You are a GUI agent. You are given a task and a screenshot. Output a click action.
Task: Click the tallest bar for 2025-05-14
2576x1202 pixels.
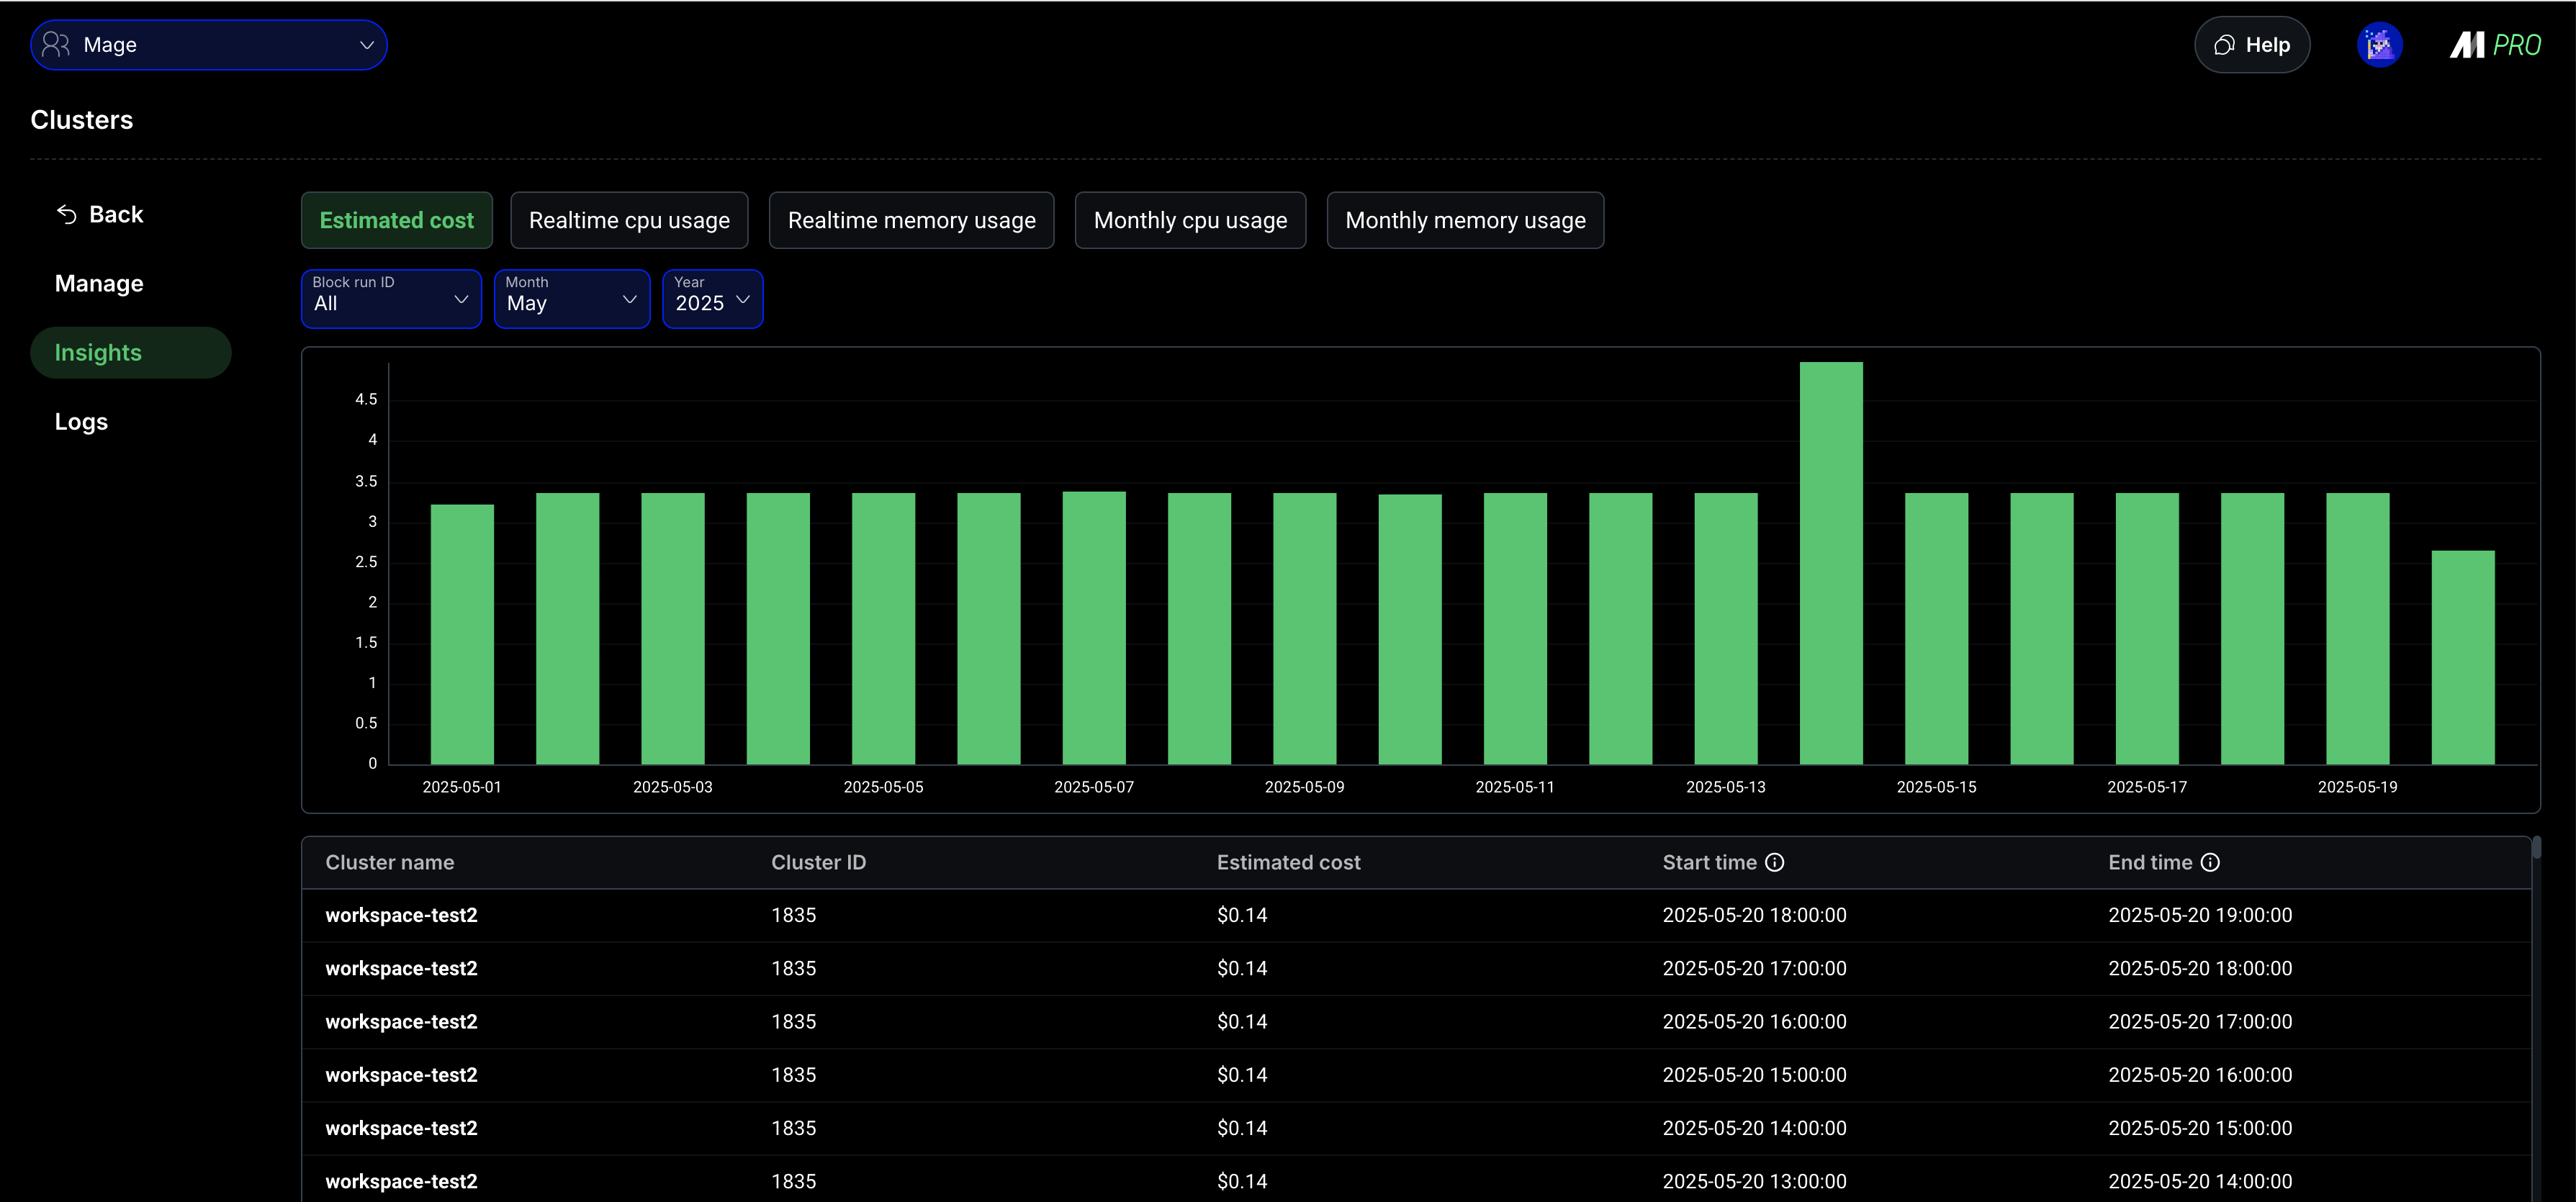tap(1831, 560)
